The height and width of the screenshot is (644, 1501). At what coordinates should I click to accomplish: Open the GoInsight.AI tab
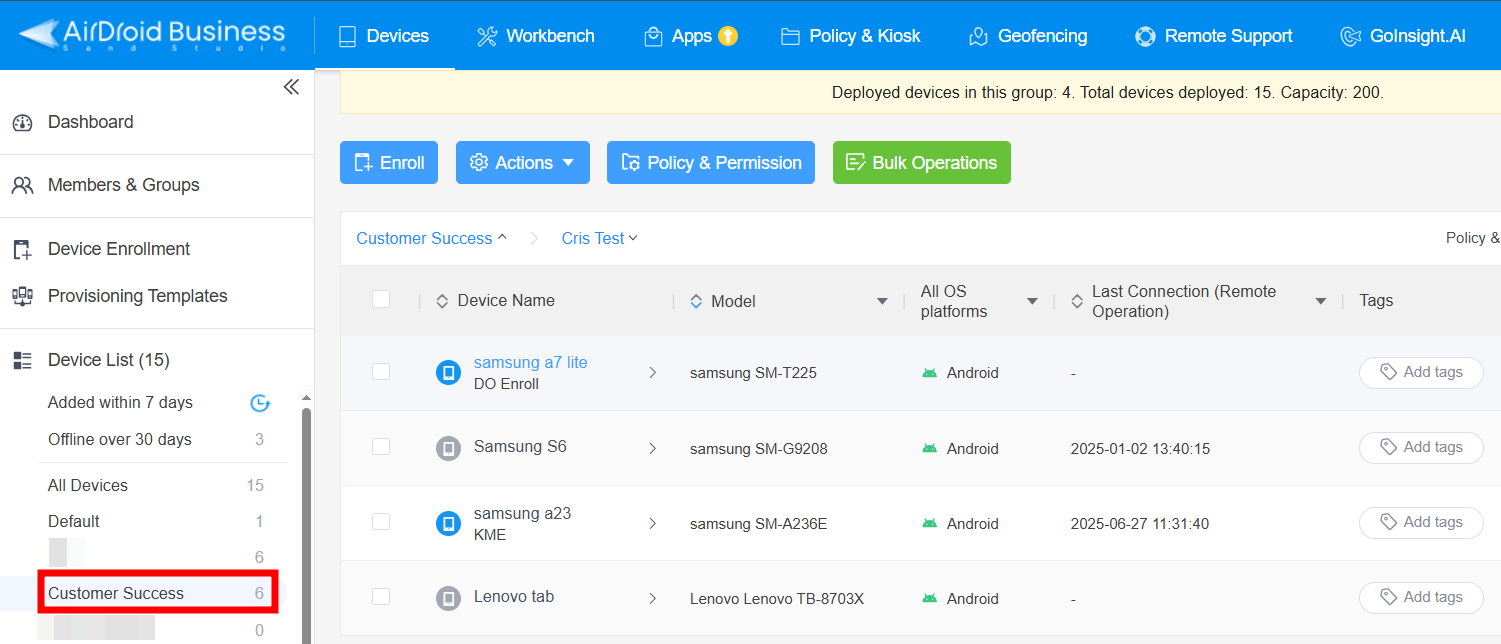click(x=1403, y=36)
